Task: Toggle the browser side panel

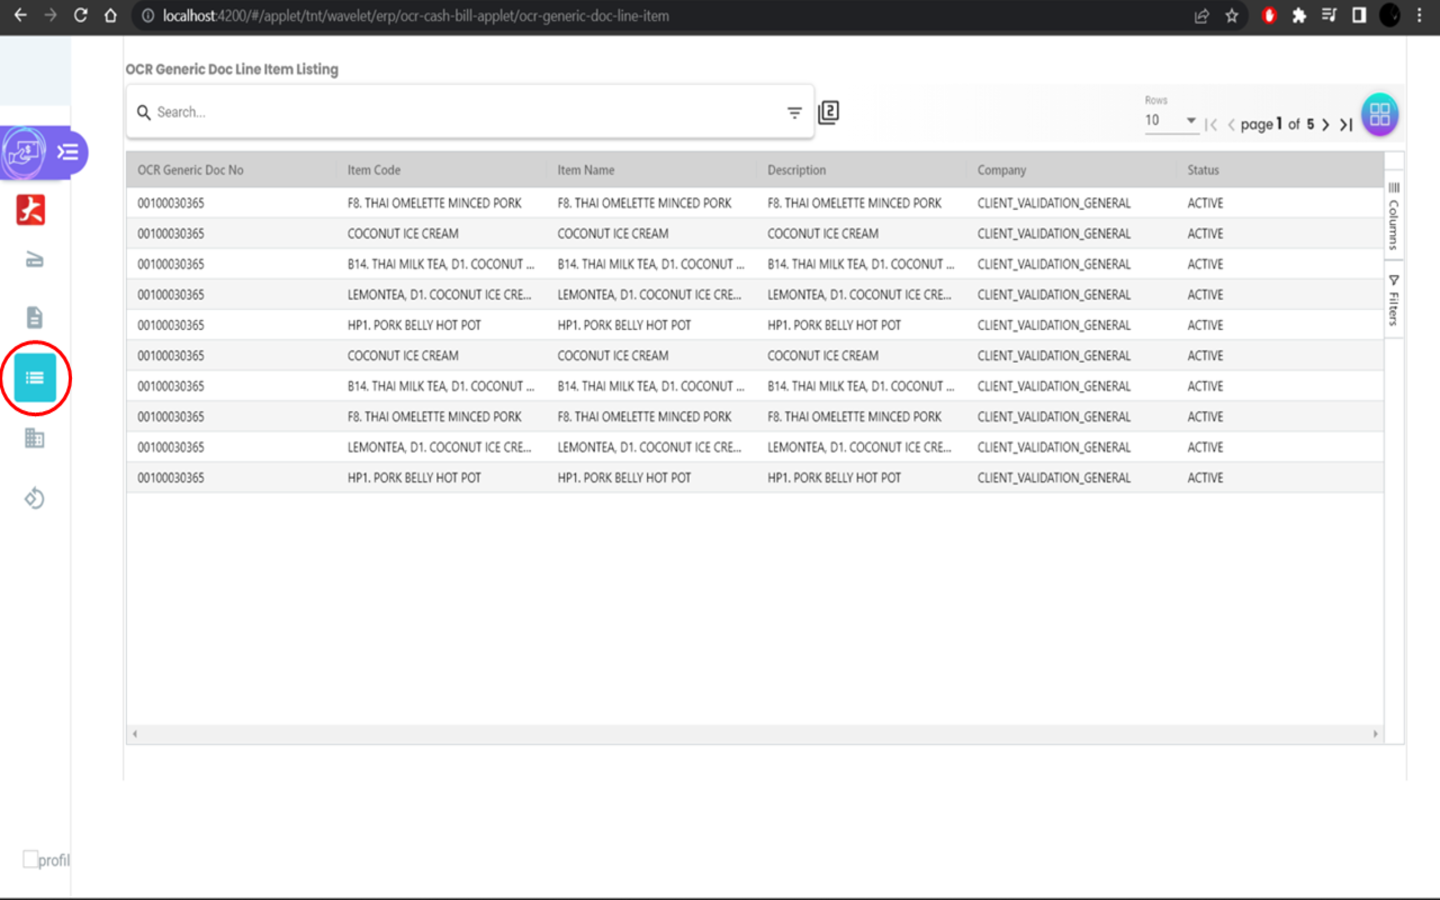Action: (x=1359, y=16)
